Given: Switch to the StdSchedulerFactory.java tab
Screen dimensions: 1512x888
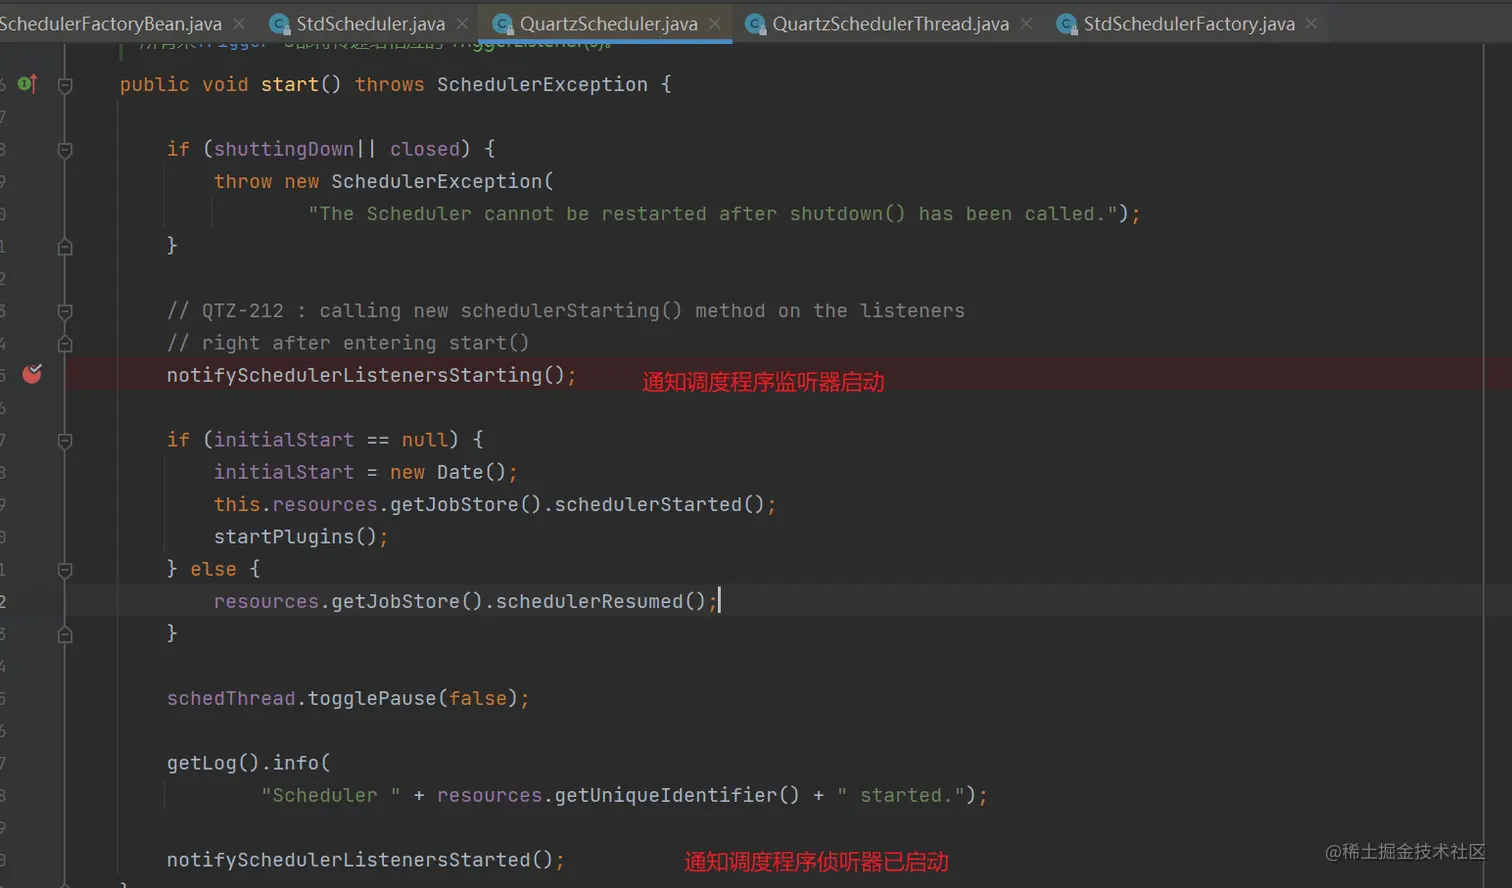Looking at the screenshot, I should click(1189, 24).
